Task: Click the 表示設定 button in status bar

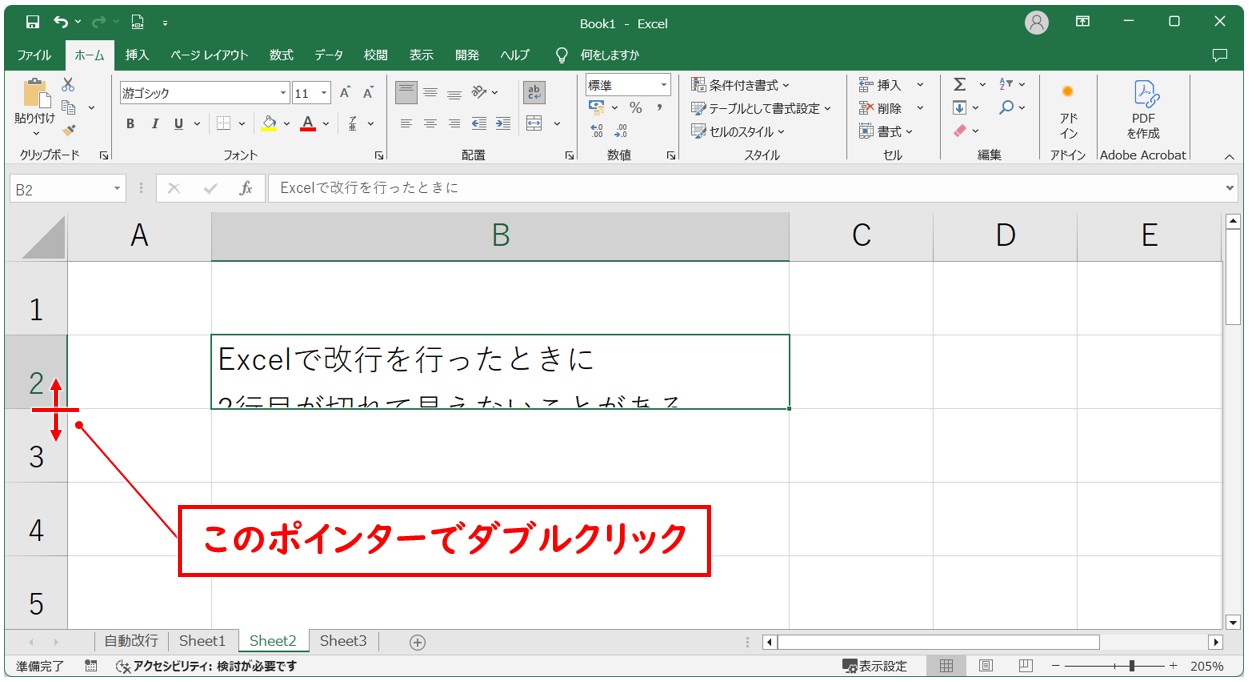Action: pos(875,666)
